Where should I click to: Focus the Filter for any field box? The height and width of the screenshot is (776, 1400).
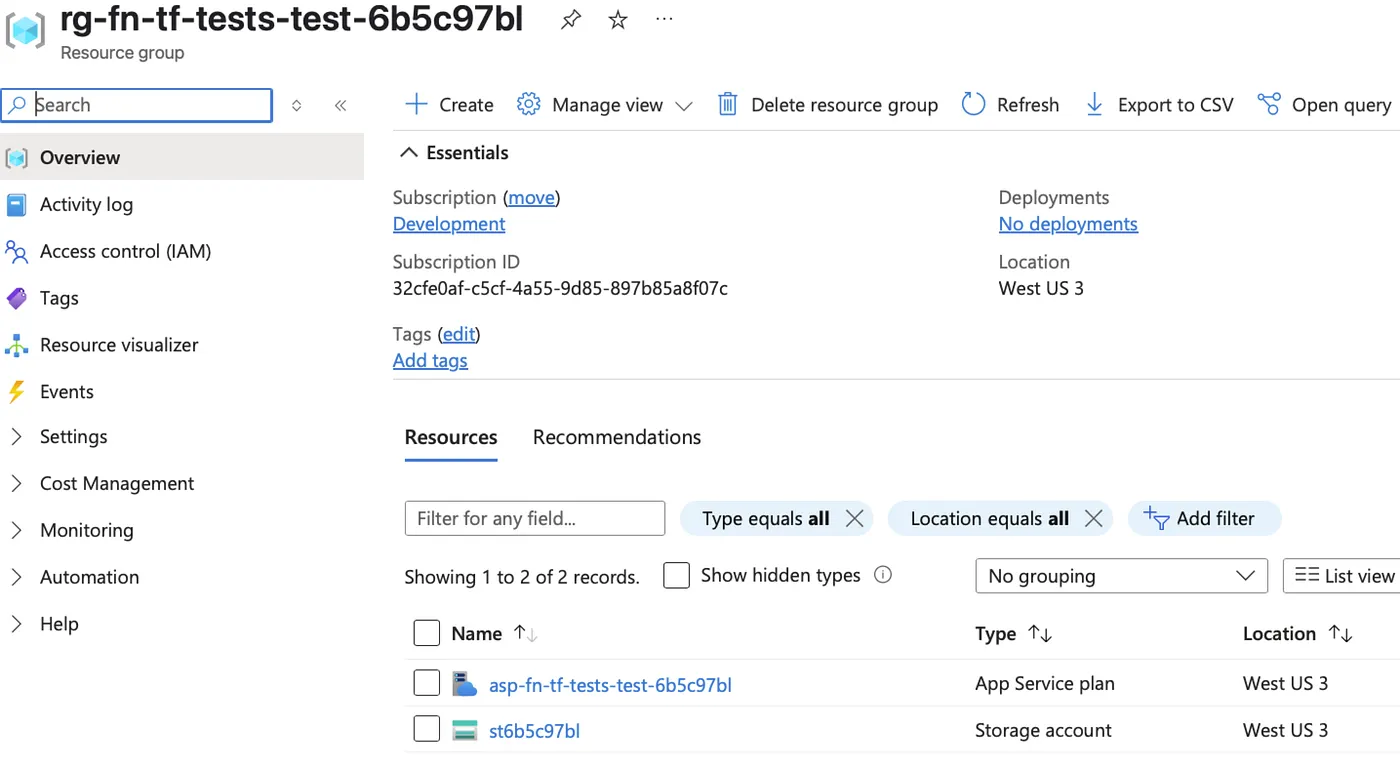click(535, 518)
